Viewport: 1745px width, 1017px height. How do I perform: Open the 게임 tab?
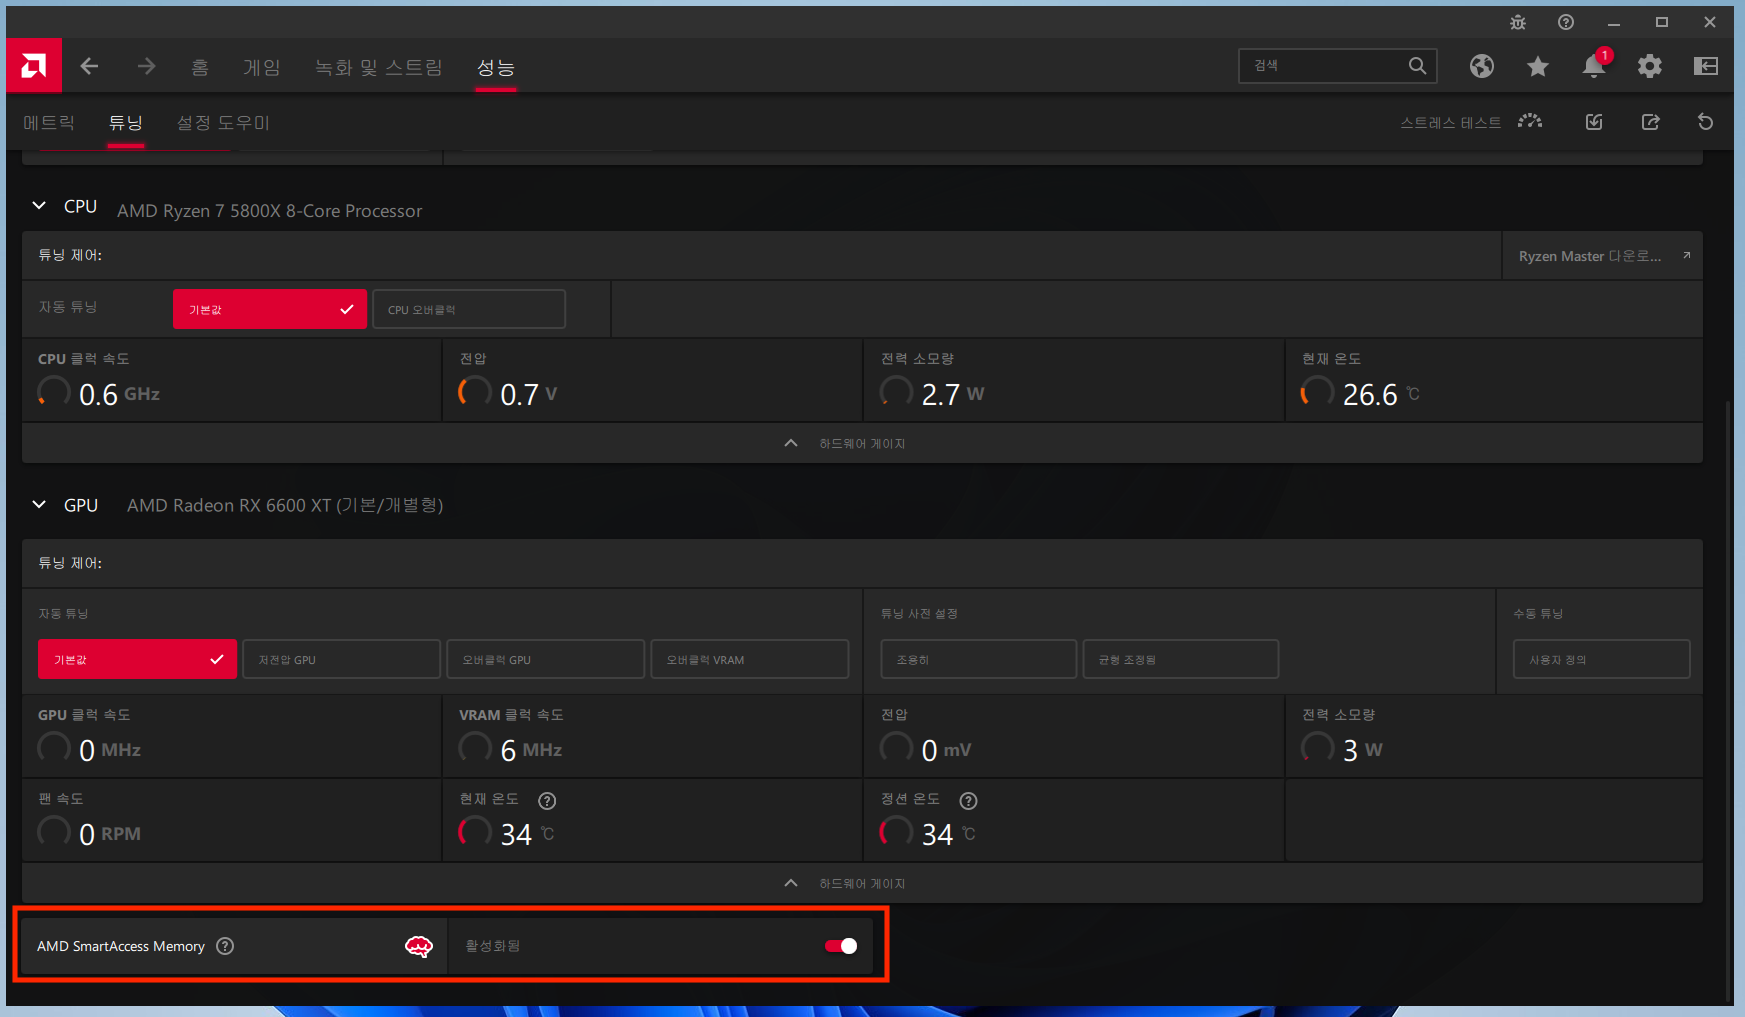tap(262, 67)
